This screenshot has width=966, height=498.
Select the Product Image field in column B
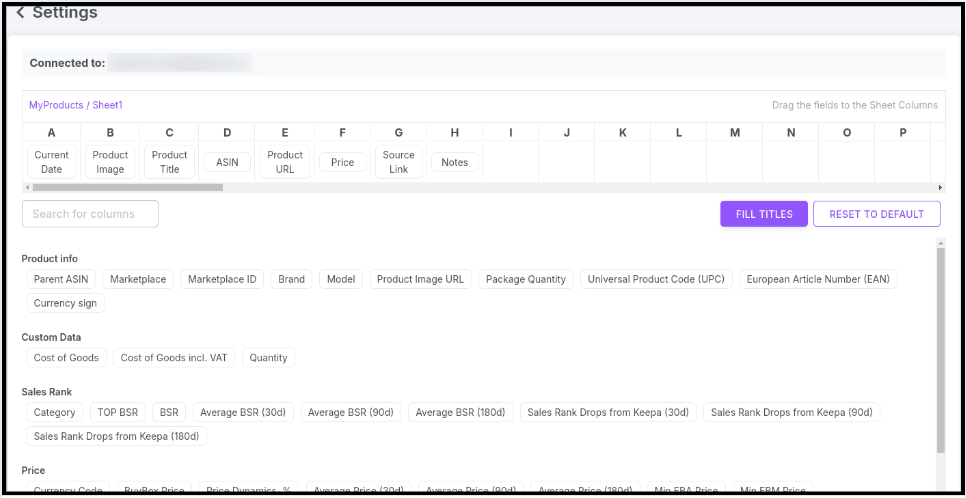click(110, 162)
